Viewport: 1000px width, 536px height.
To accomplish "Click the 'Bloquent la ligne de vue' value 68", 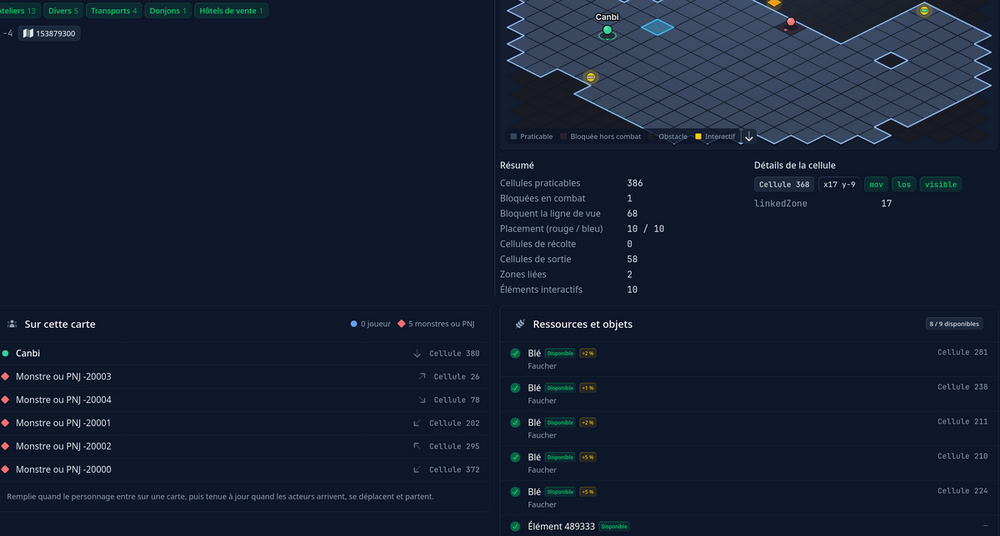I will click(x=632, y=214).
